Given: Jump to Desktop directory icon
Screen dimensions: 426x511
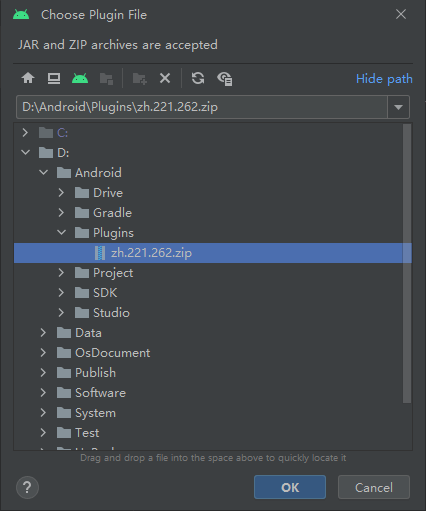Looking at the screenshot, I should click(x=54, y=79).
